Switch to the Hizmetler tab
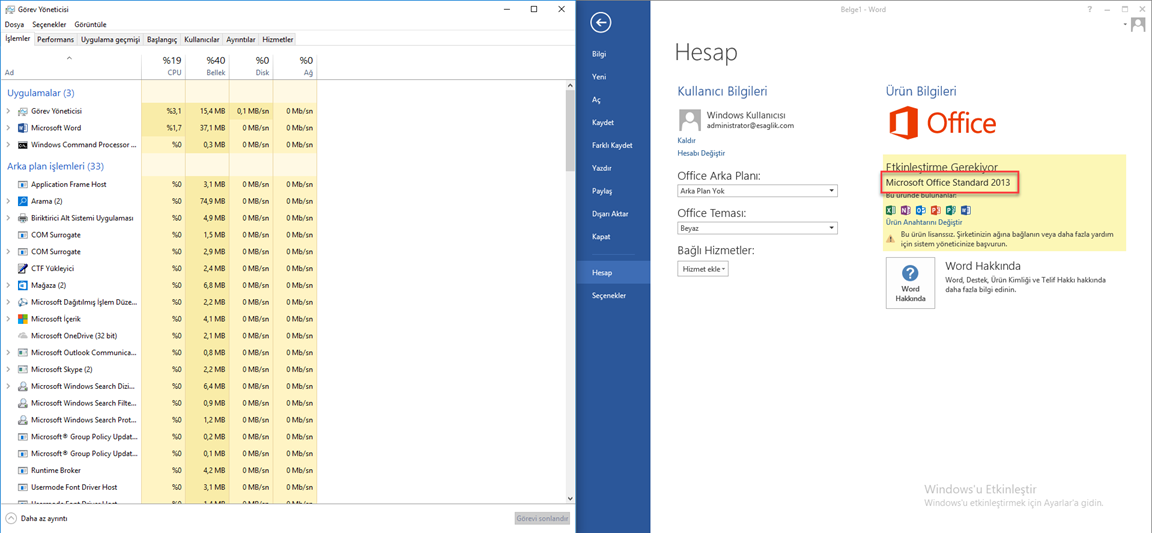 (x=278, y=40)
